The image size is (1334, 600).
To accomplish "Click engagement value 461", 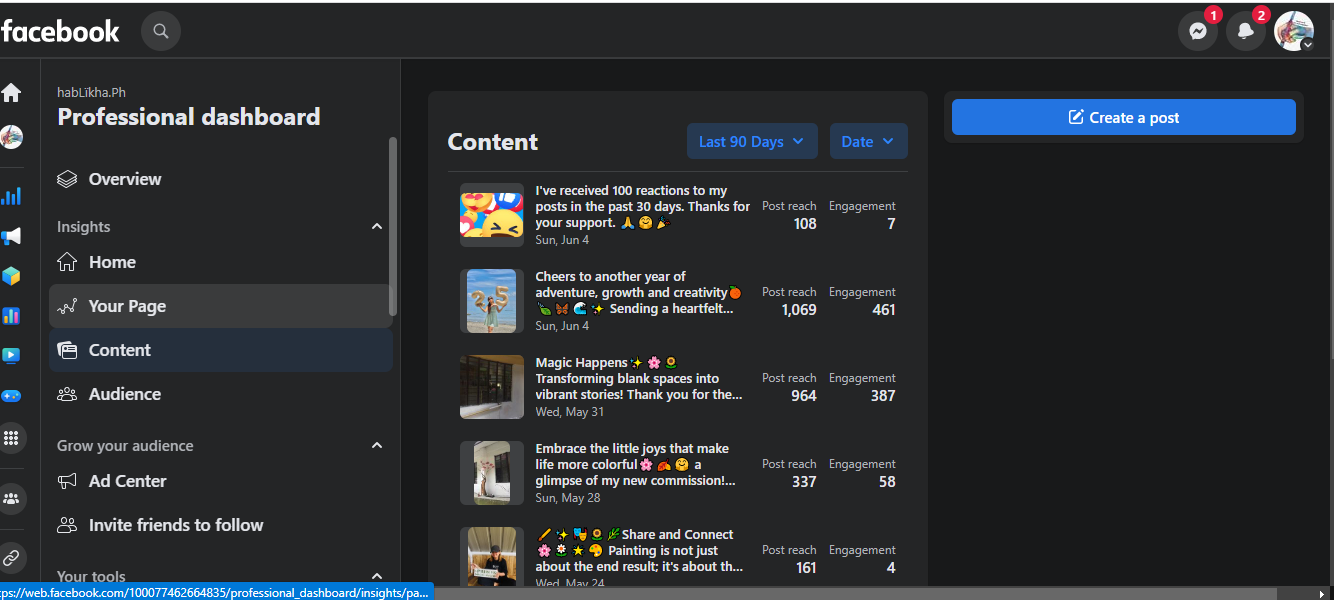I will 883,310.
